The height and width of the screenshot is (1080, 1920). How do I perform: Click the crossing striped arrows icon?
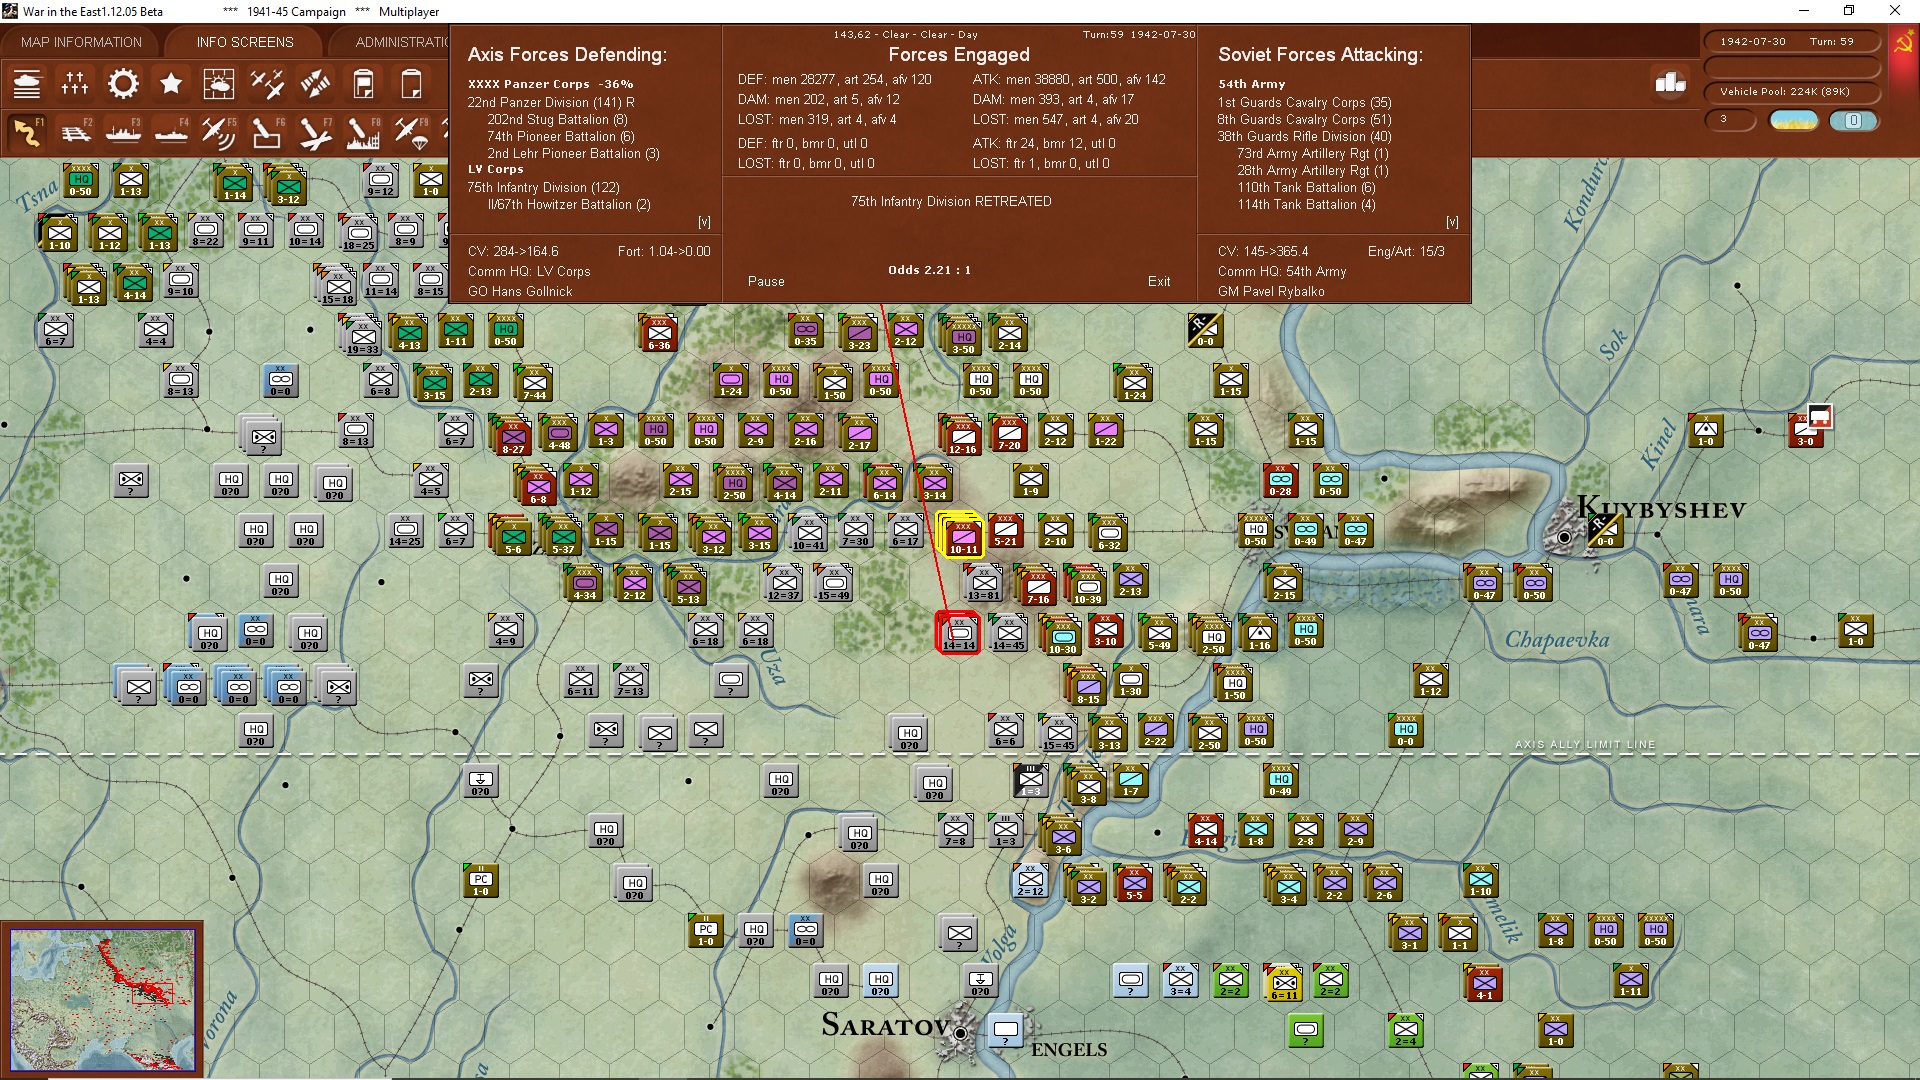[315, 84]
